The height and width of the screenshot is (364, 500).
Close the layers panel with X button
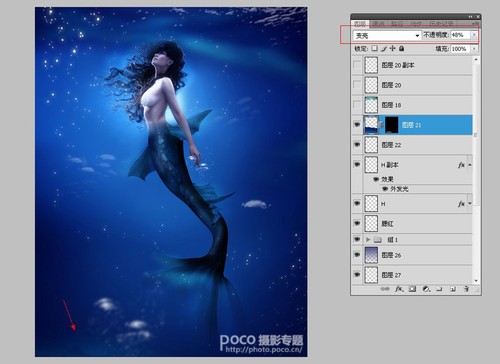click(x=478, y=16)
